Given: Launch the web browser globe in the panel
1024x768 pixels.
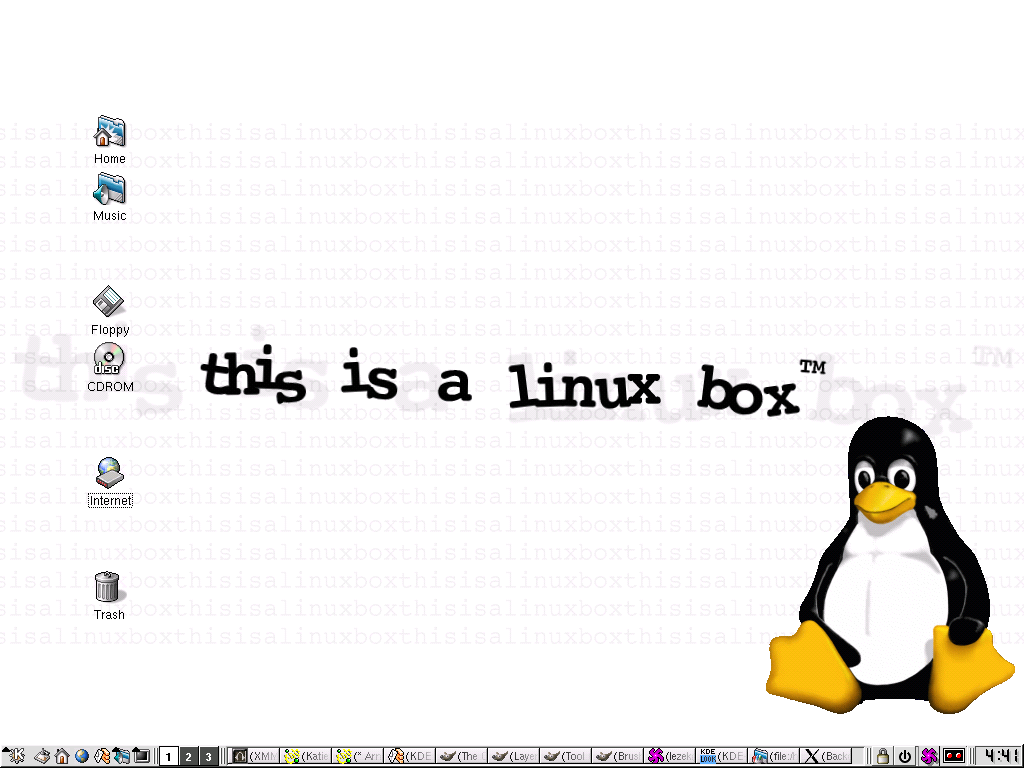Looking at the screenshot, I should (82, 756).
